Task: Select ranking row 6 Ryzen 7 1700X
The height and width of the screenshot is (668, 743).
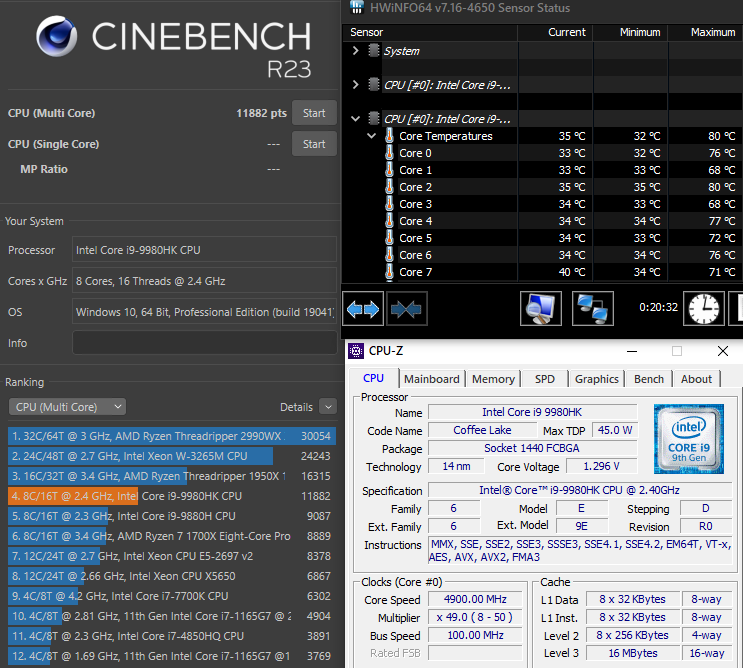Action: coord(172,536)
